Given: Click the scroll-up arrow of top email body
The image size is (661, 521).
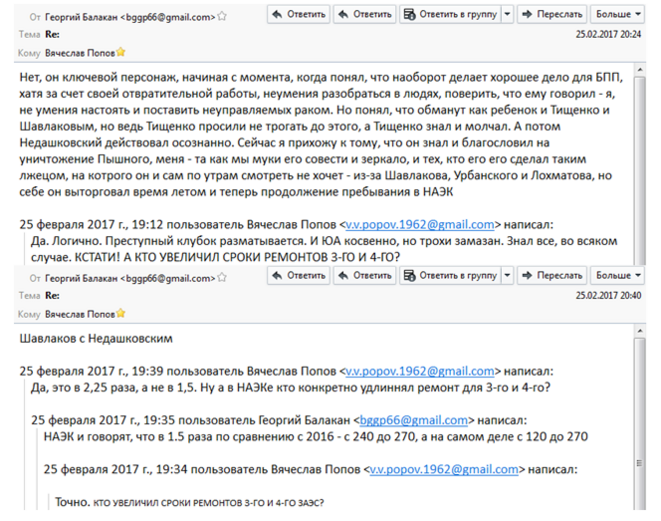Looking at the screenshot, I should [x=640, y=70].
